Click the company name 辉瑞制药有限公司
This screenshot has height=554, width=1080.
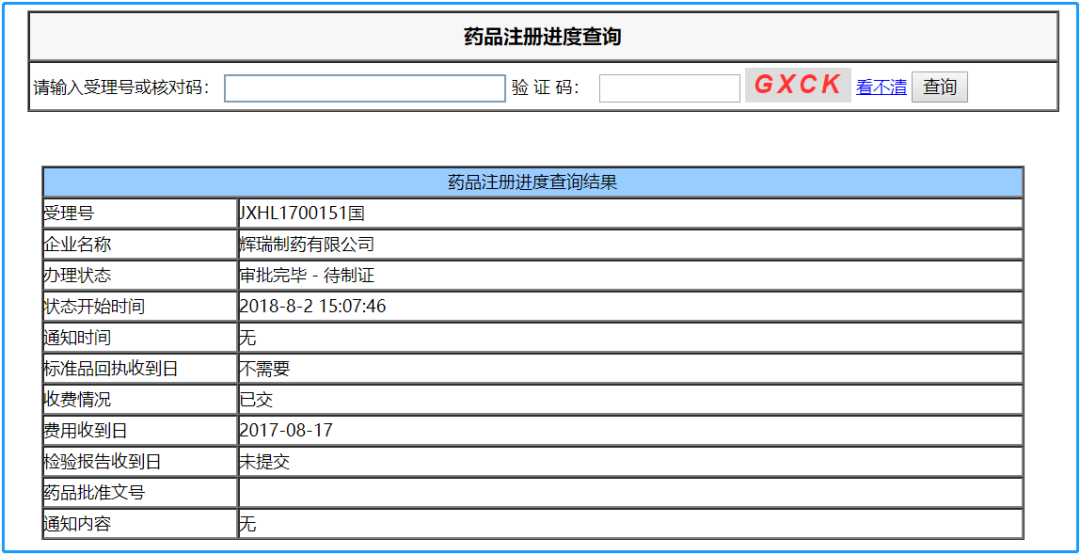coord(307,244)
